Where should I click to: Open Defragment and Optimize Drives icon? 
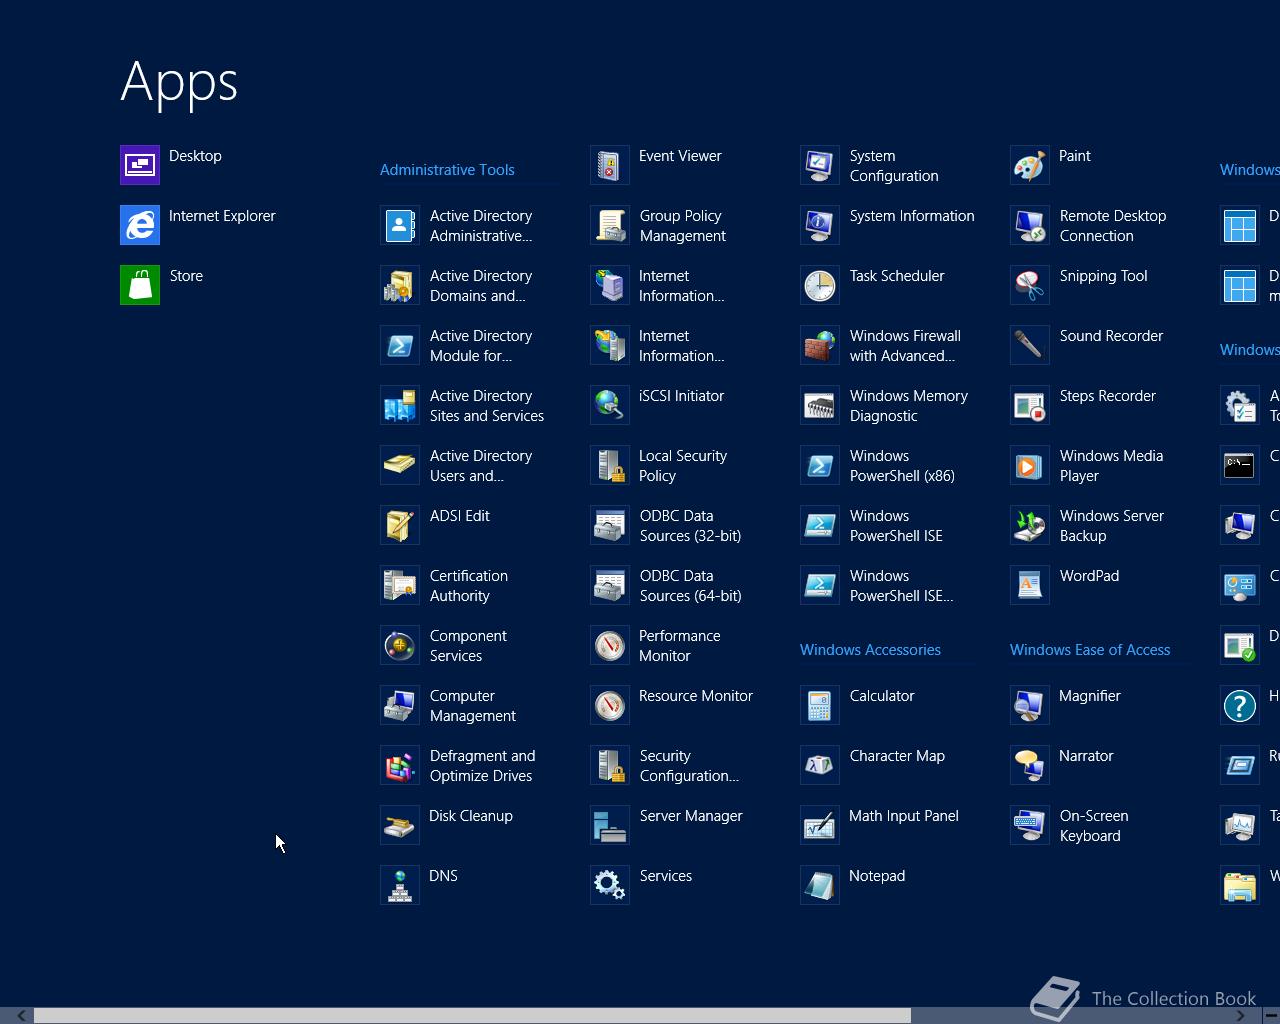coord(400,765)
